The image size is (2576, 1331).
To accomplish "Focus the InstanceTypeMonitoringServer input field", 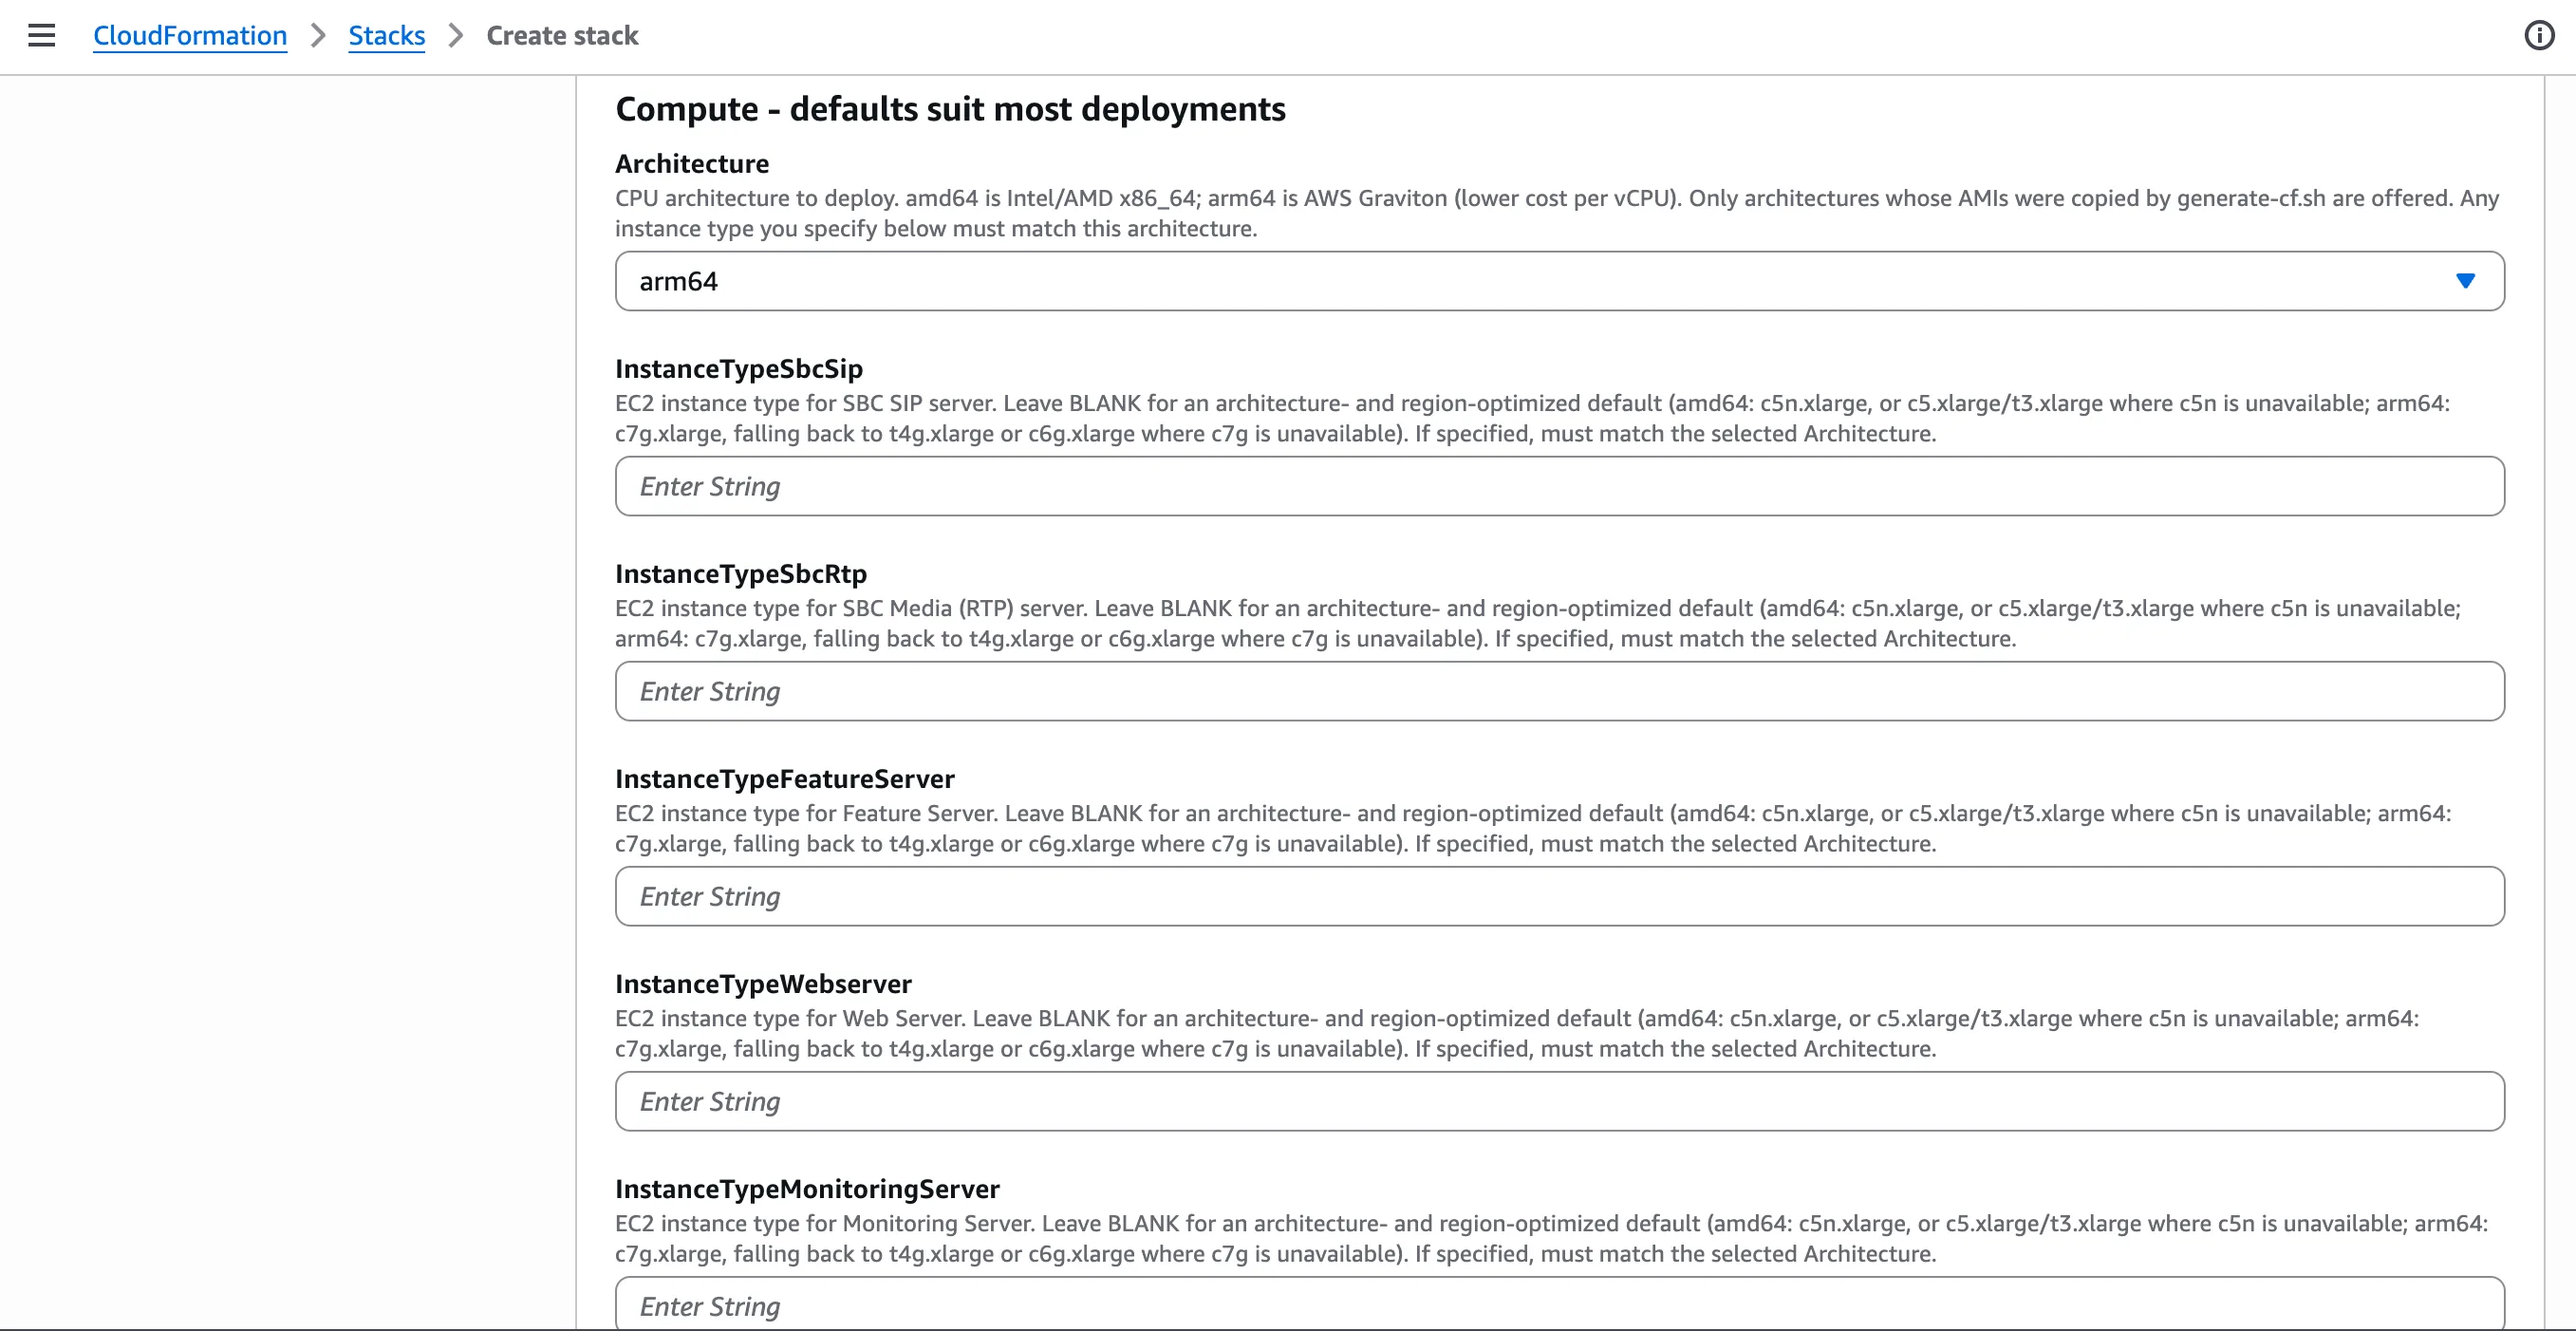I will (1559, 1303).
